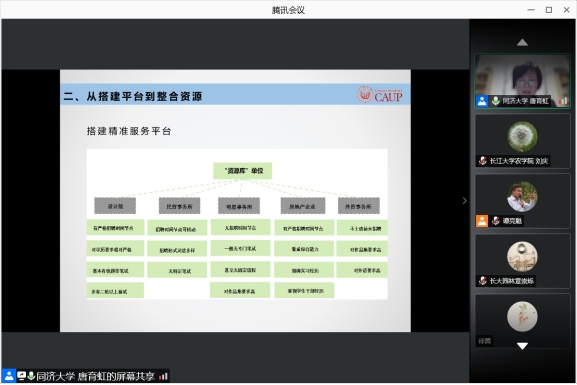Click the muted microphone icon beside 长大园林

482,281
